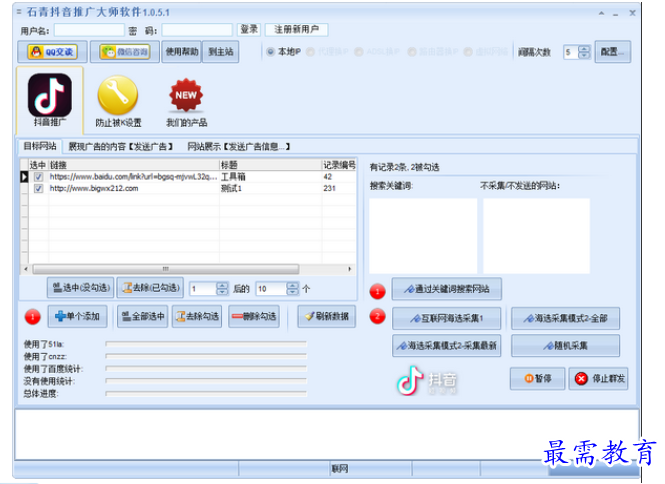Click 刷新数据 refresh button
Viewport: 665px width, 484px height.
[x=327, y=316]
